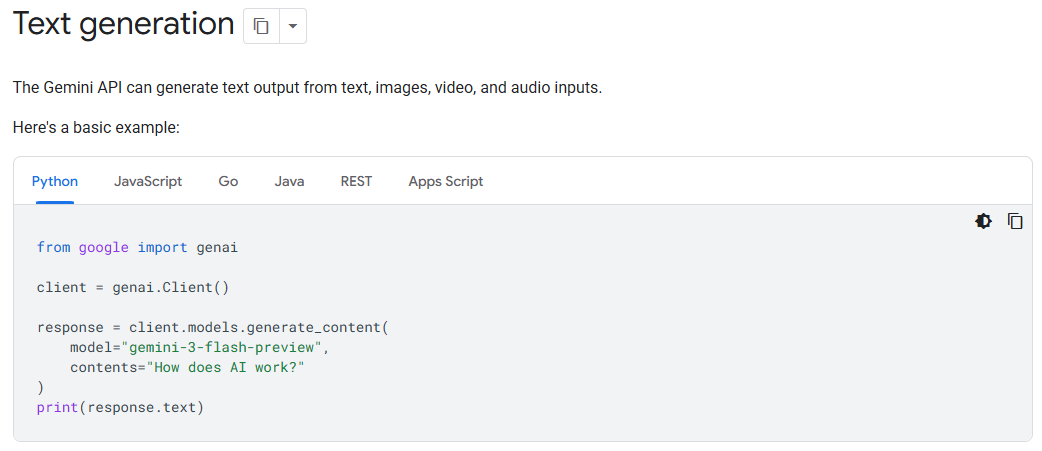The width and height of the screenshot is (1042, 451).
Task: Show the Java code example tab
Action: coord(289,181)
